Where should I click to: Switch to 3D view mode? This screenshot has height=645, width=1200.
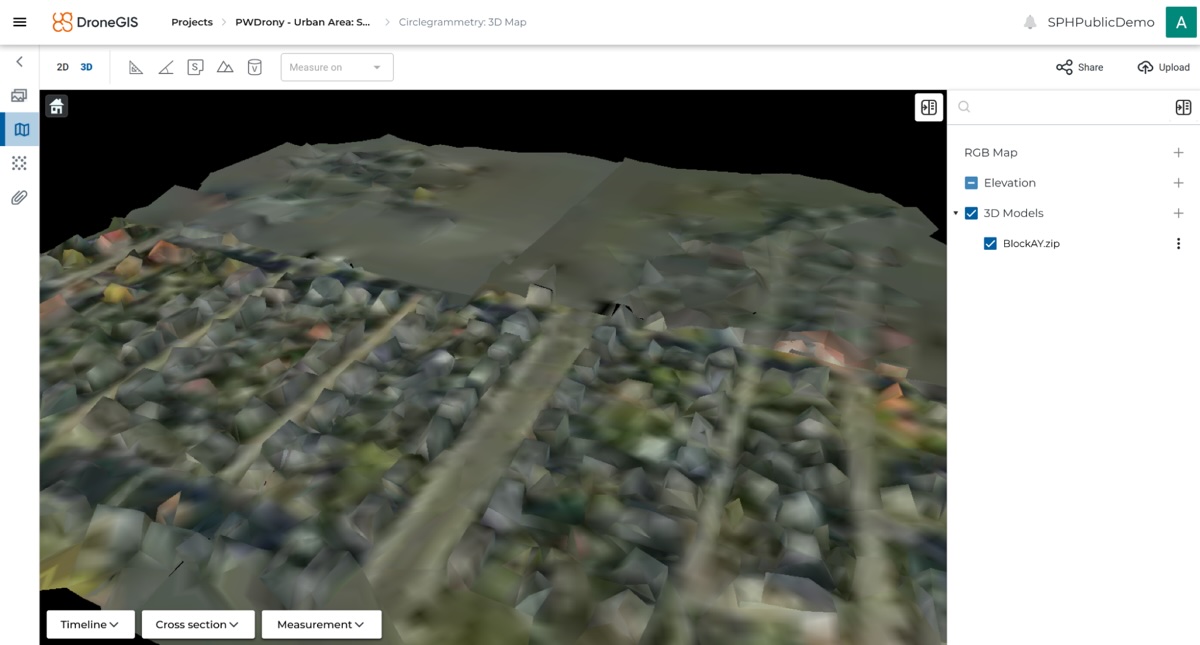(x=86, y=67)
